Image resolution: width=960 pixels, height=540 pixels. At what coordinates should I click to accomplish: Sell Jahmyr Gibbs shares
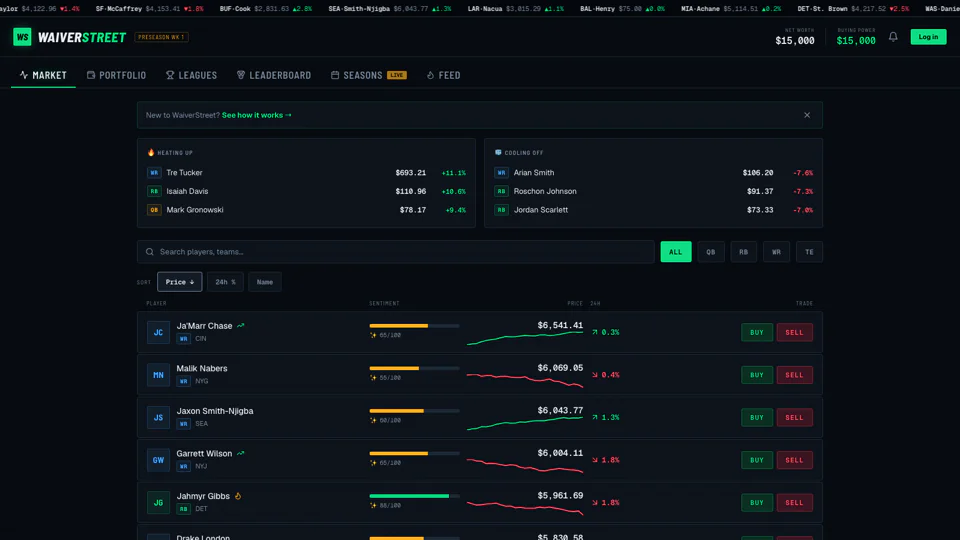click(795, 503)
